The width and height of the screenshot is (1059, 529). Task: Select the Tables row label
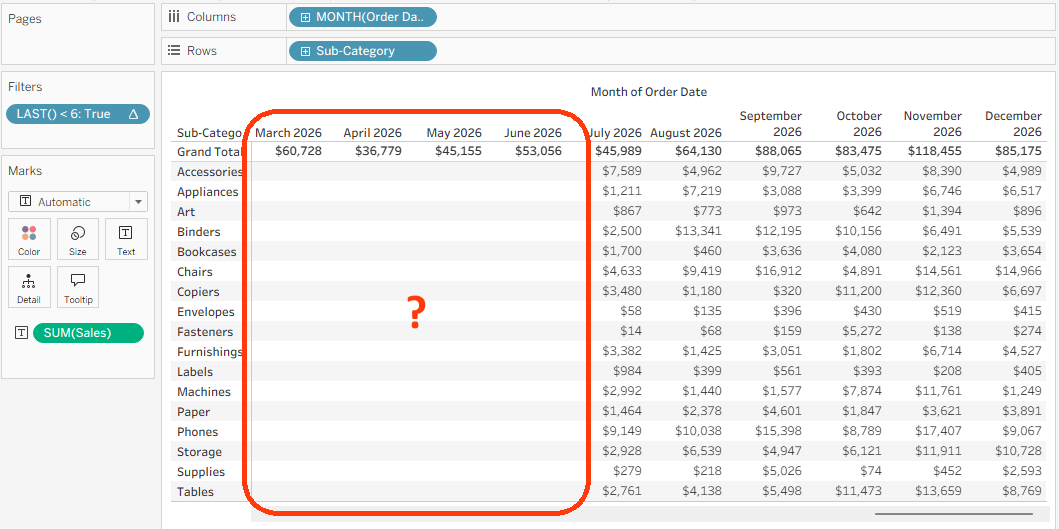[x=195, y=492]
